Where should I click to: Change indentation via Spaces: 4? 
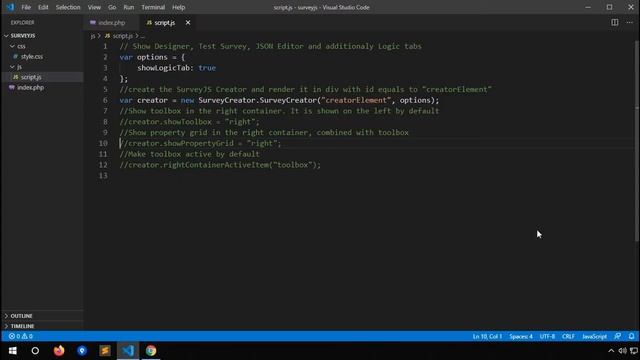521,336
